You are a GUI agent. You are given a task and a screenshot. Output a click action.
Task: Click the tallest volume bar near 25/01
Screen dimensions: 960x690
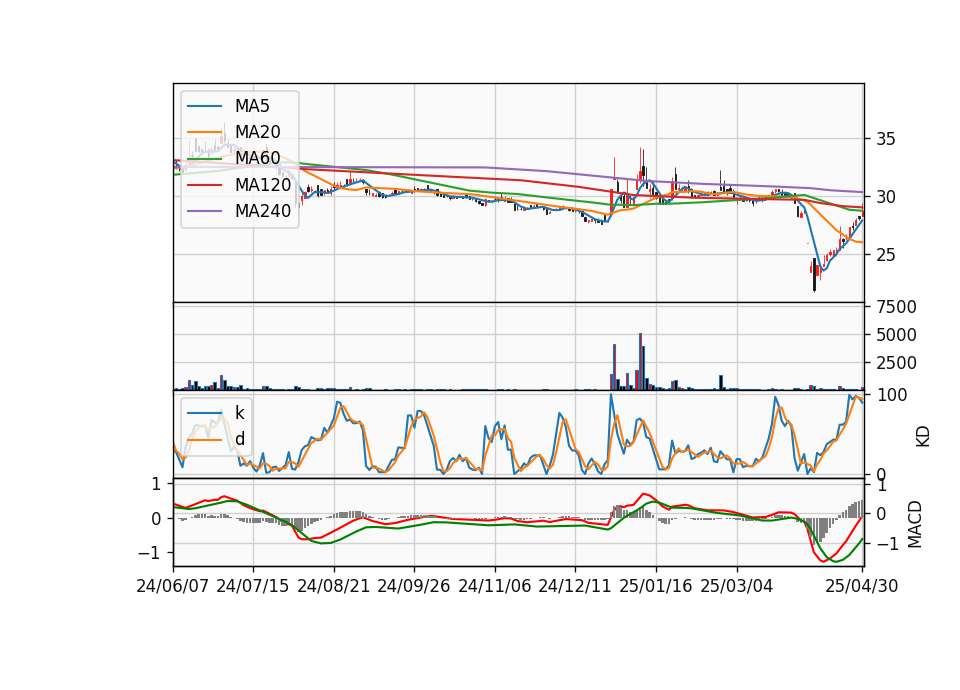coord(640,361)
